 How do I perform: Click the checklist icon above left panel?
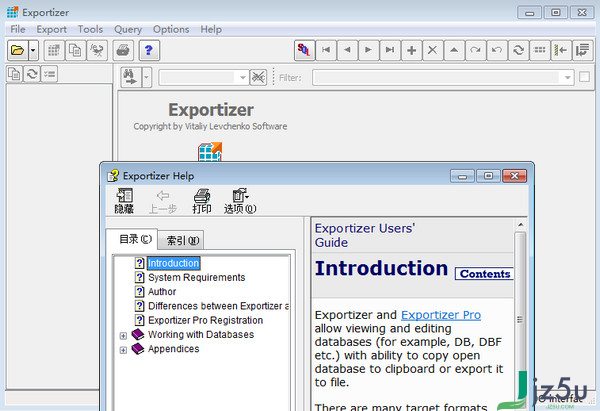tap(49, 74)
